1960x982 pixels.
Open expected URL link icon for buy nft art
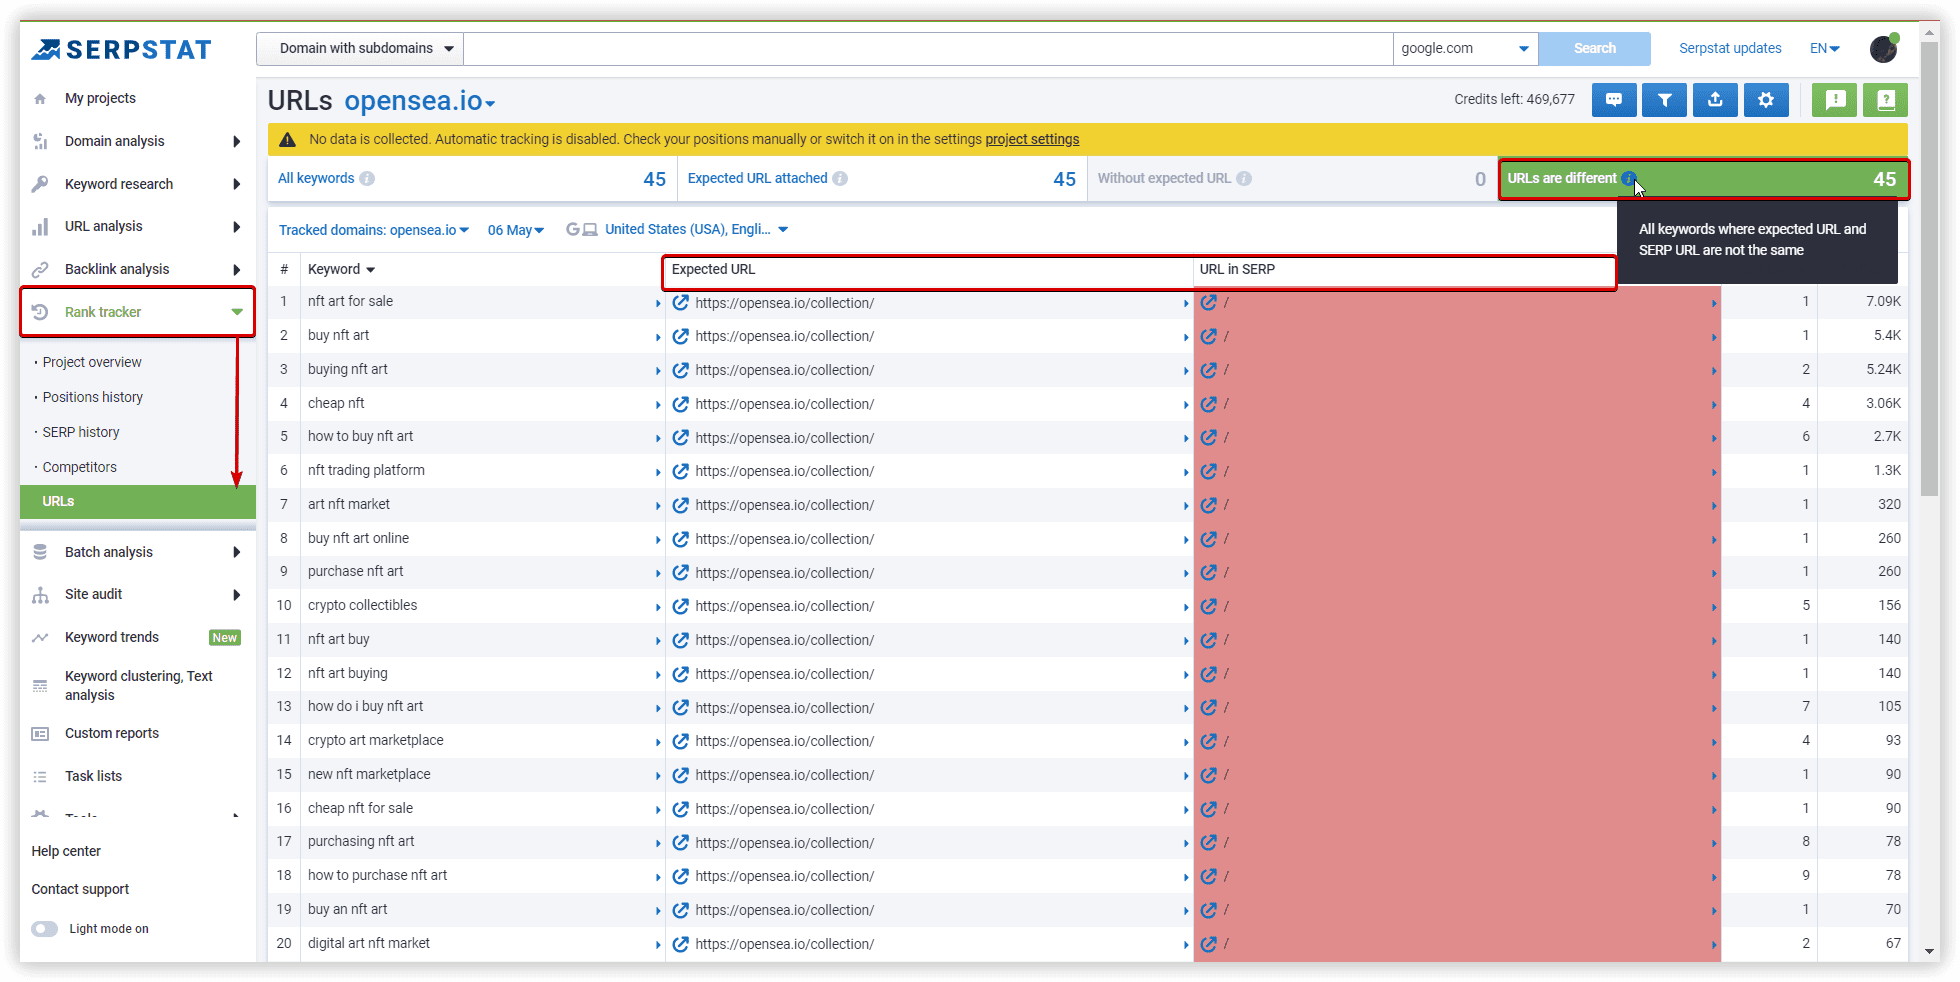click(x=681, y=336)
